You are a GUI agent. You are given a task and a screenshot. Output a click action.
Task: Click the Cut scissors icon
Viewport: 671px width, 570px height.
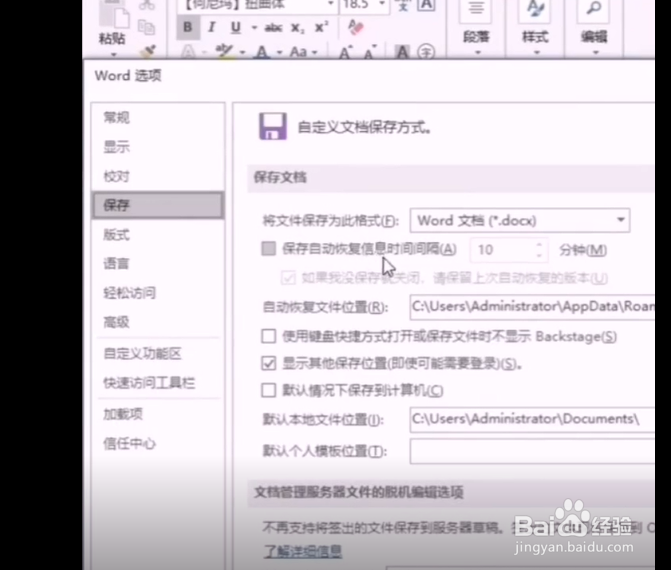(147, 5)
